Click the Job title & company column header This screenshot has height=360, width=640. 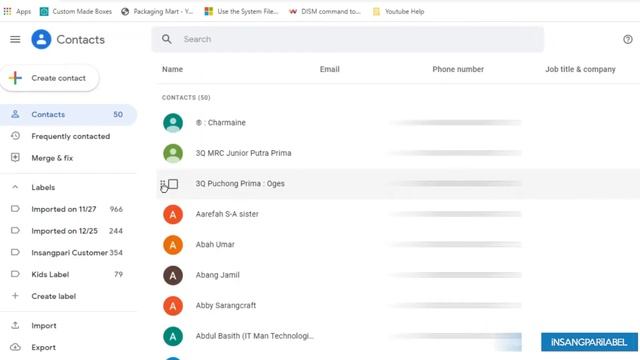coord(580,69)
